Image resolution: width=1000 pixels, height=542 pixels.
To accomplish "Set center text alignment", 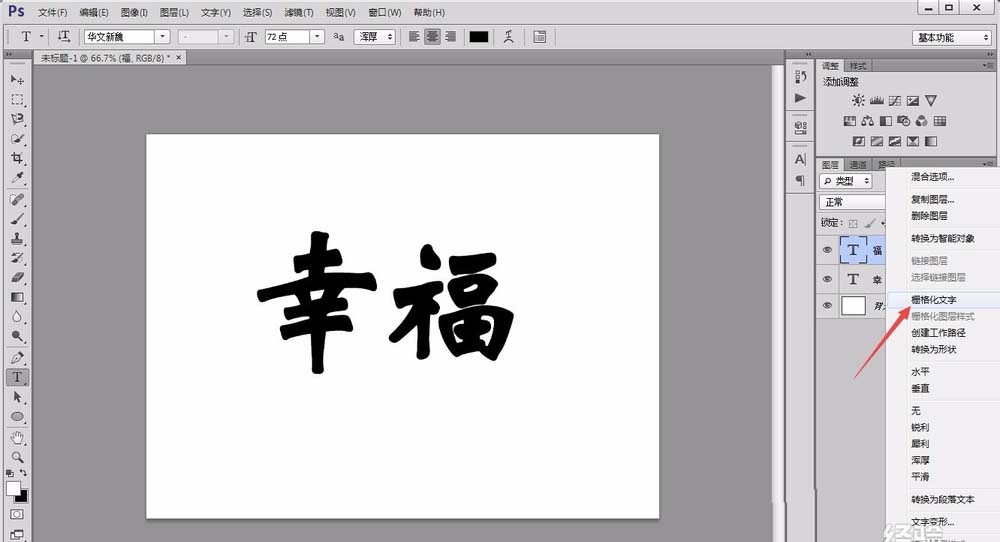I will [x=432, y=37].
